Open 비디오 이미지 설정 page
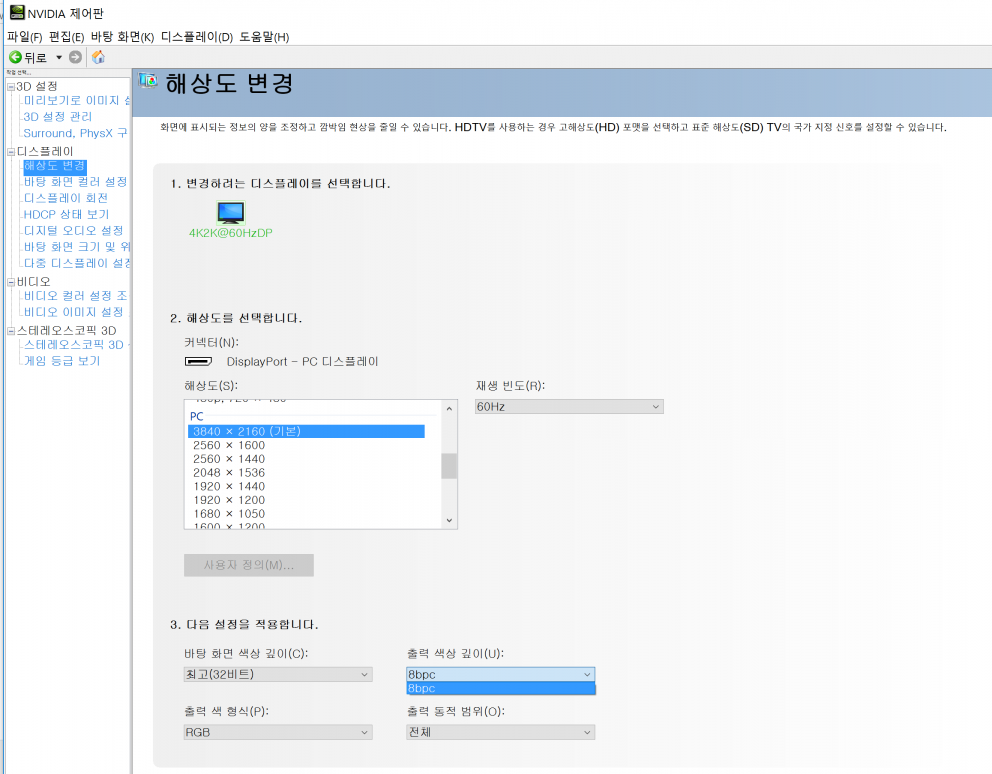992x774 pixels. tap(75, 312)
